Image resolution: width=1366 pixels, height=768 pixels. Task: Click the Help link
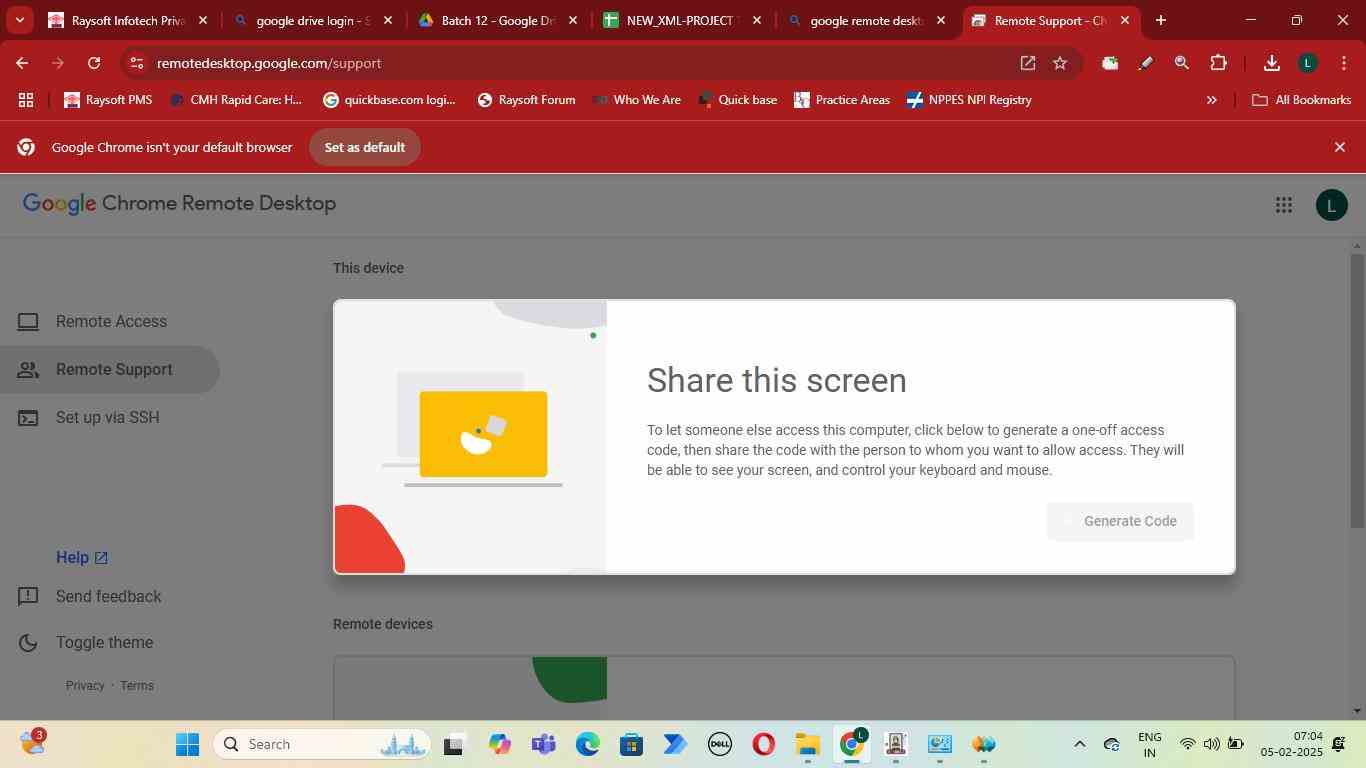coord(82,557)
